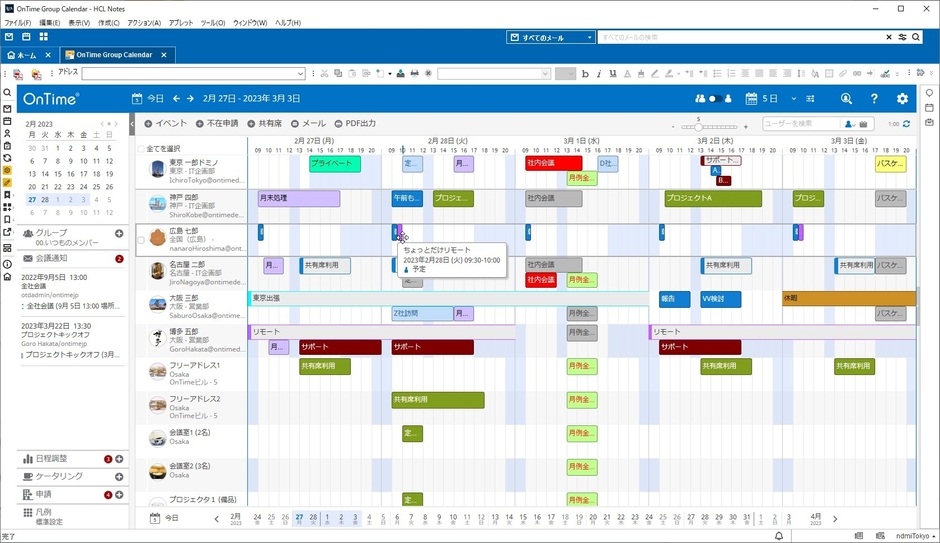Screen dimensions: 940x543
Task: Go to next week with right arrow
Action: tap(190, 98)
